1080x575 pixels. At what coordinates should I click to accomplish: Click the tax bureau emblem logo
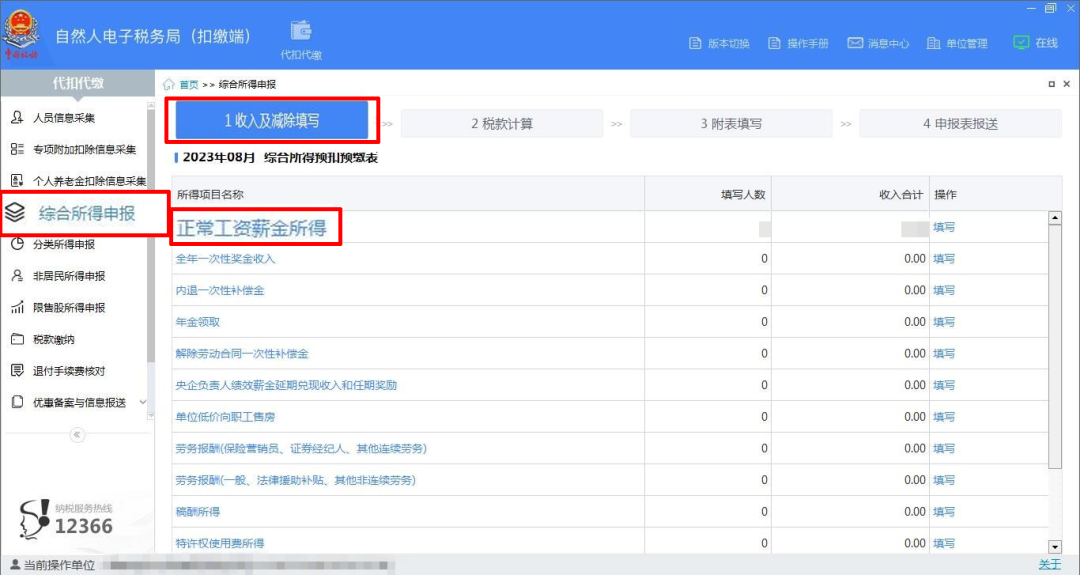[x=21, y=34]
